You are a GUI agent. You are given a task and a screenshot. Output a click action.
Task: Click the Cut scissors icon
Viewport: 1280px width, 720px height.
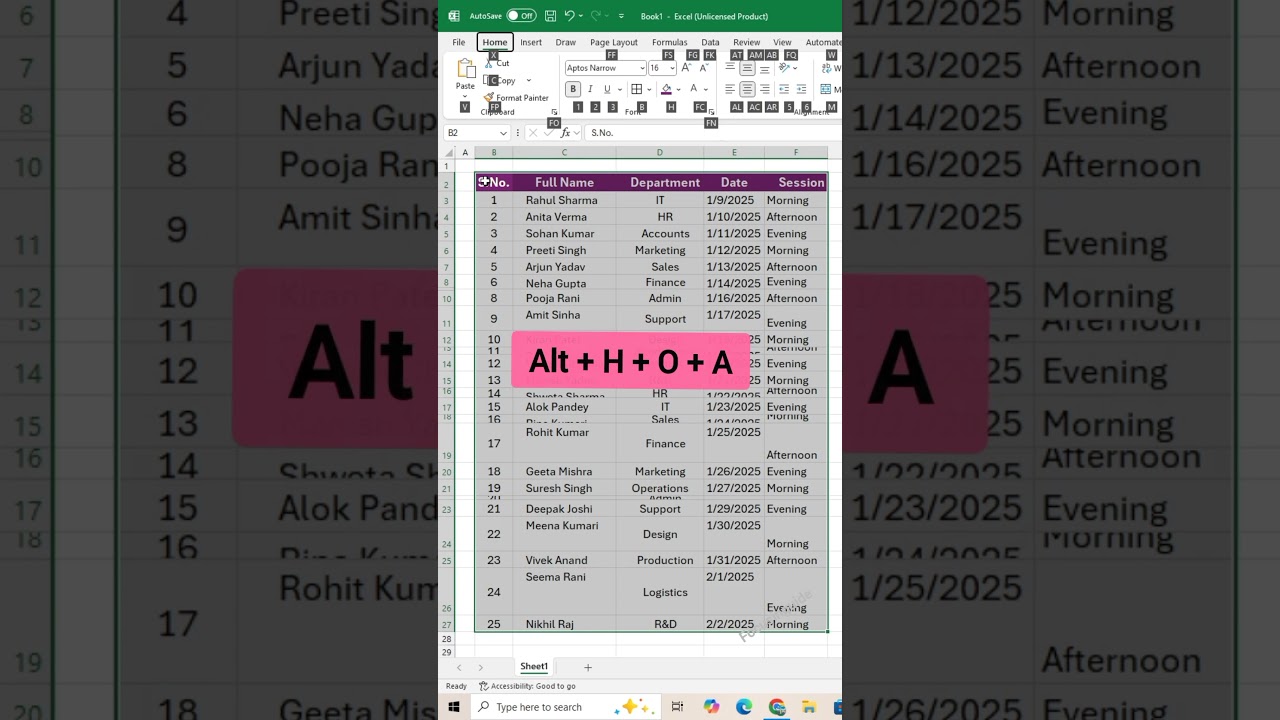[488, 63]
